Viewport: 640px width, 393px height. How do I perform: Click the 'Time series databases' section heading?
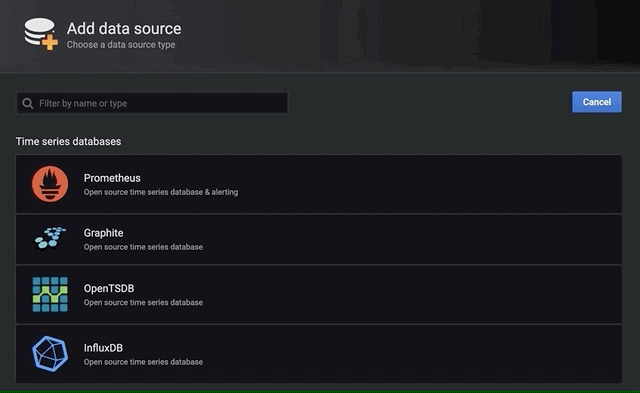click(69, 142)
